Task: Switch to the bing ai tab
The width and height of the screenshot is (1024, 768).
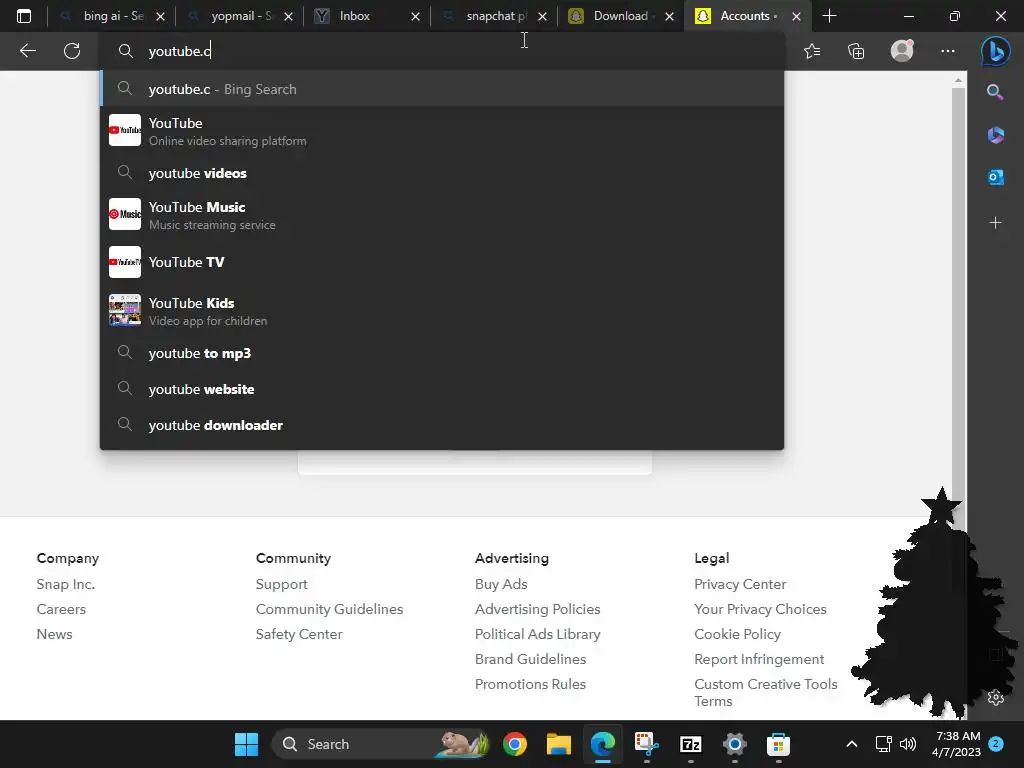Action: tap(111, 16)
